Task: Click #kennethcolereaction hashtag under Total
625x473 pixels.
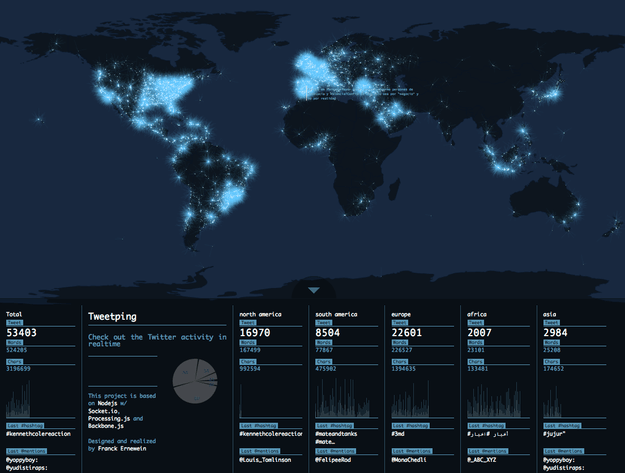Action: 38,434
